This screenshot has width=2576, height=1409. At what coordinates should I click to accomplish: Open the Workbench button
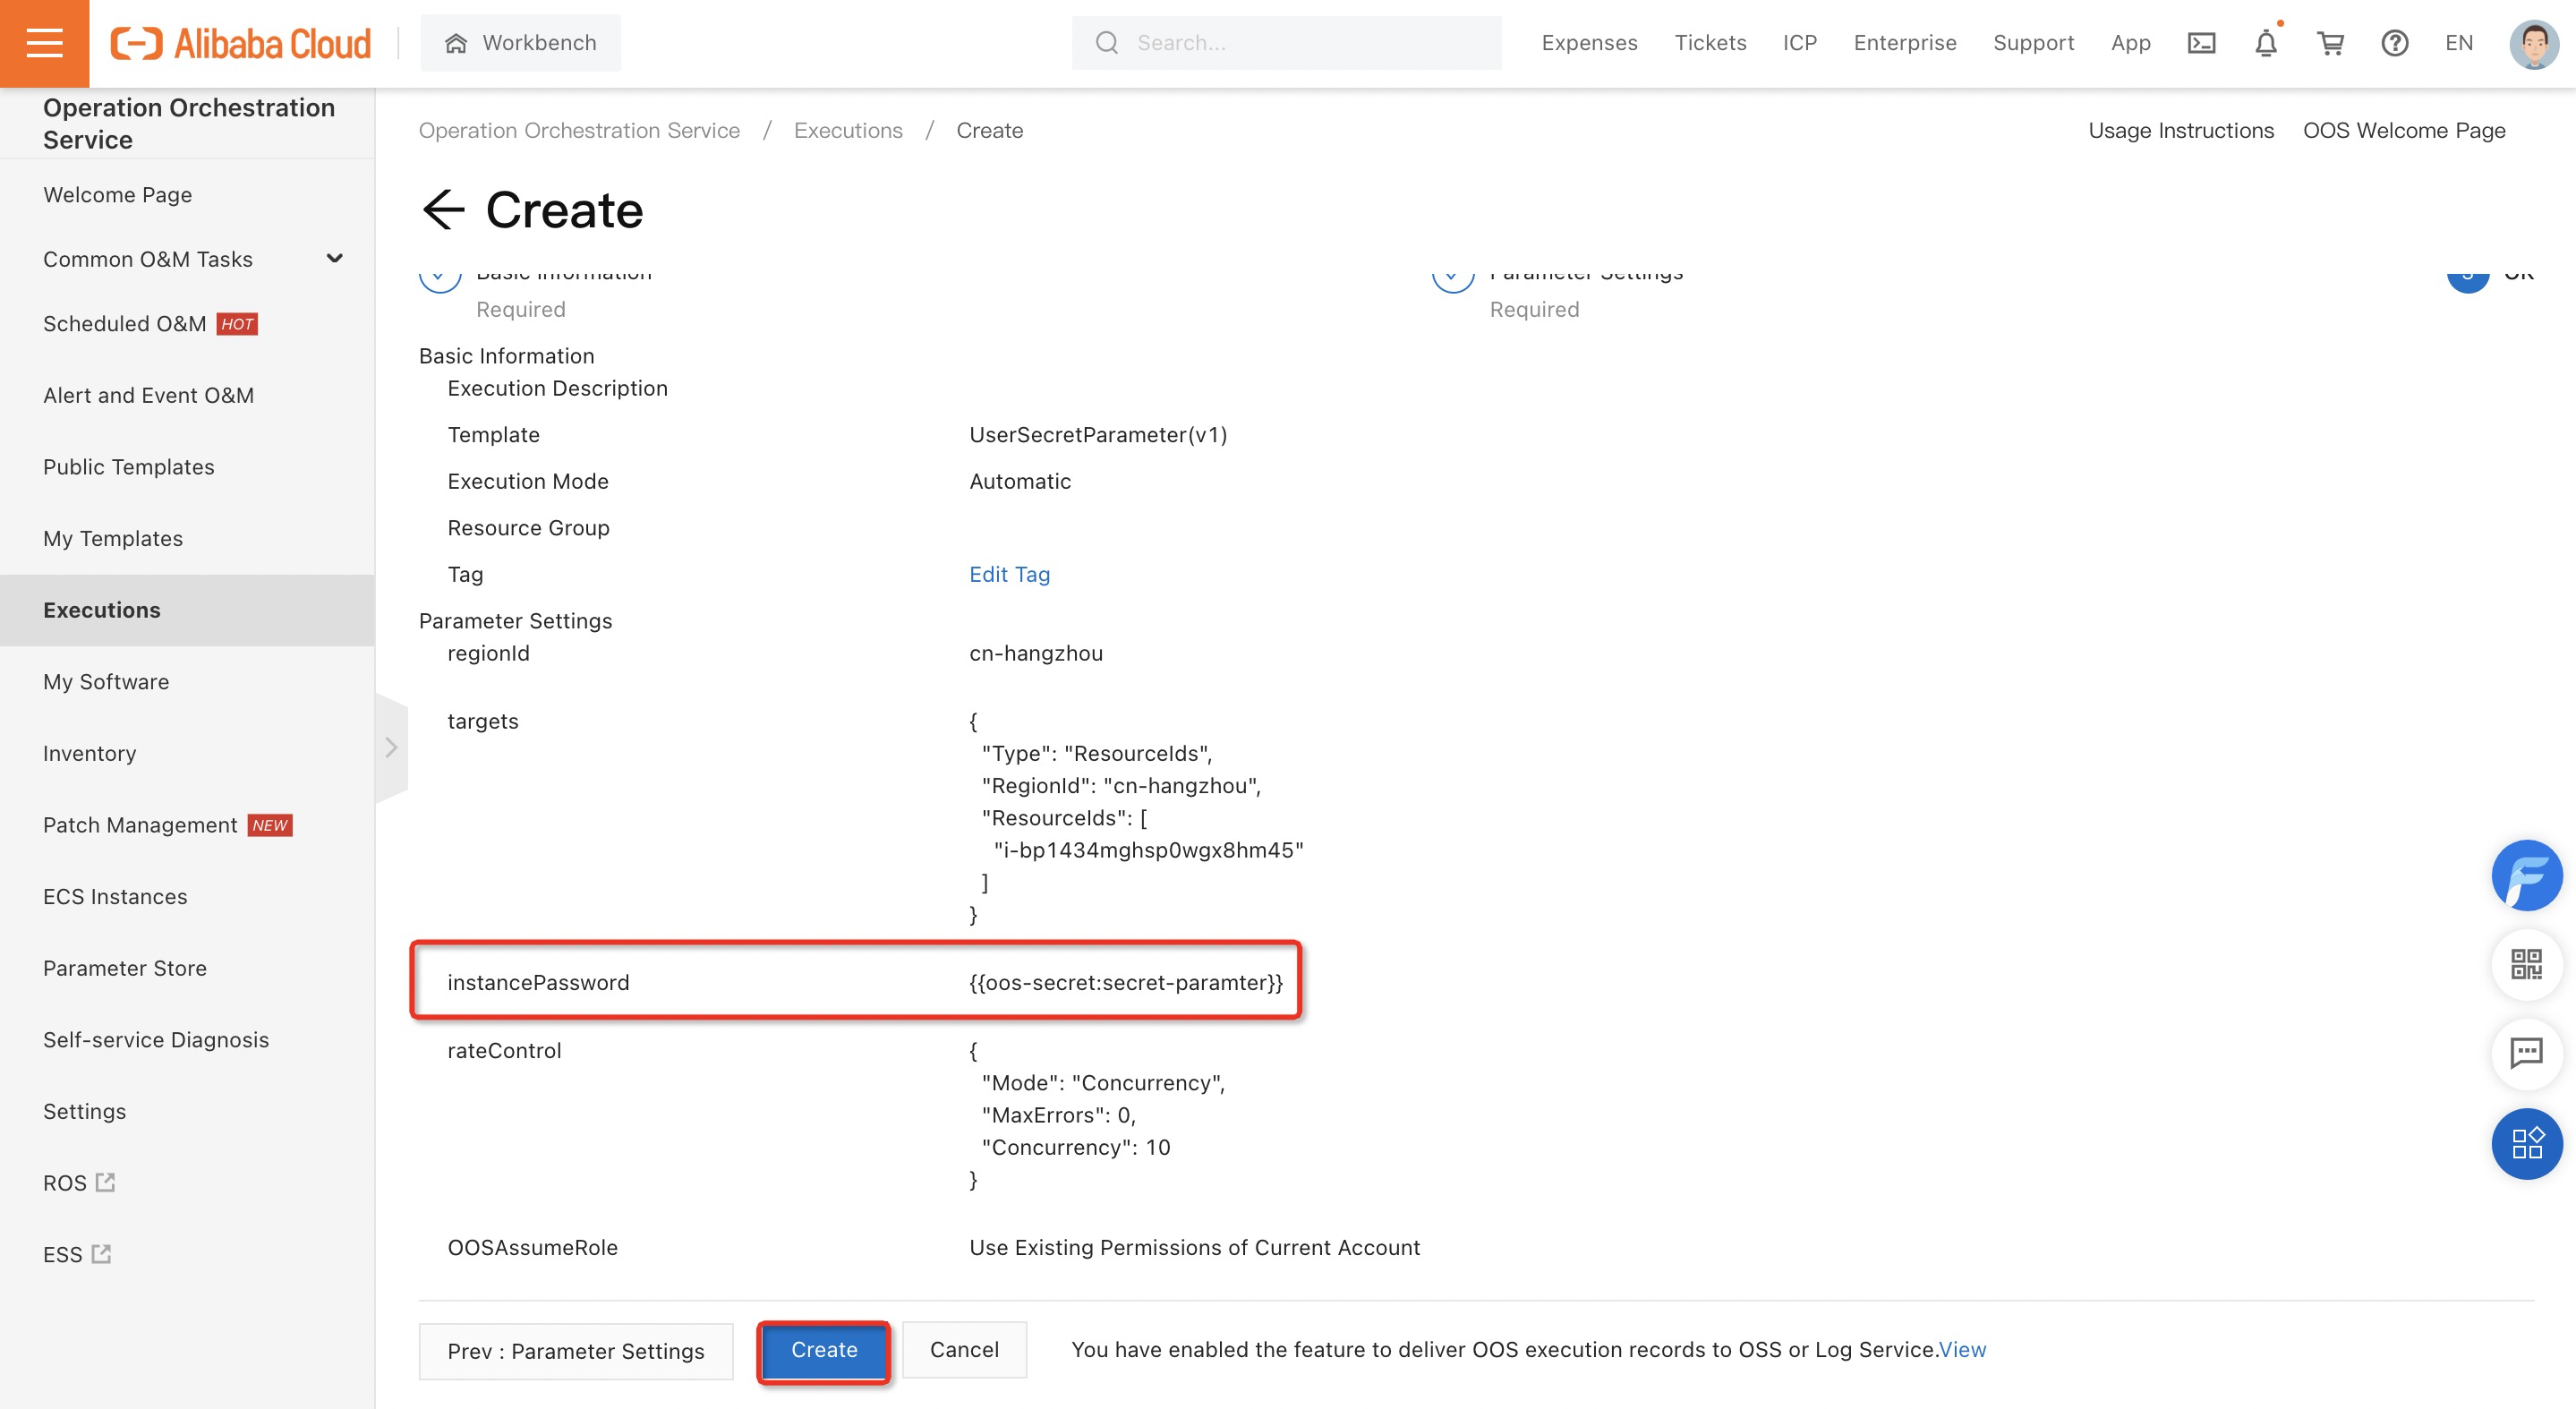click(x=520, y=43)
